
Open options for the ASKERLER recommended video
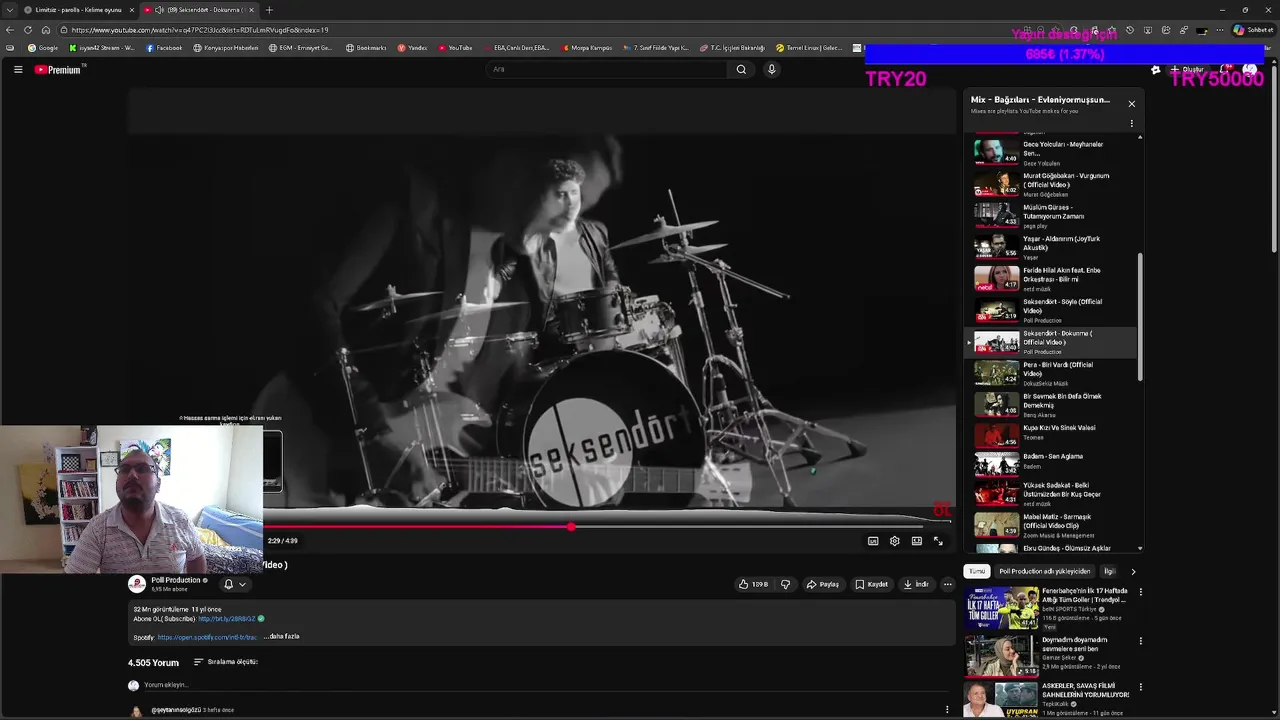[x=1140, y=687]
